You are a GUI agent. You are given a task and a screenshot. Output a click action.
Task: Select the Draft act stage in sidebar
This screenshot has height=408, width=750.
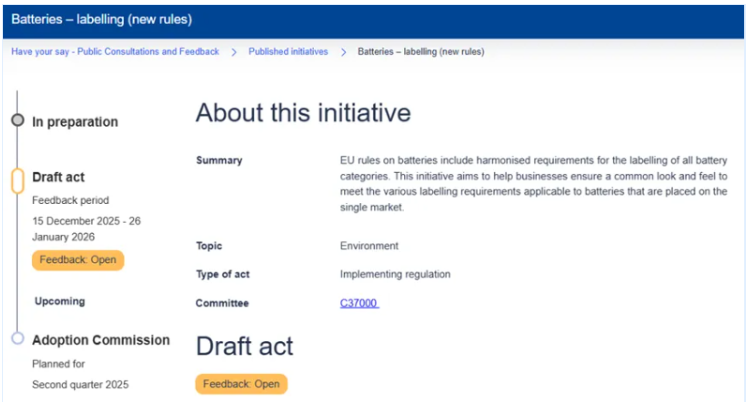58,177
